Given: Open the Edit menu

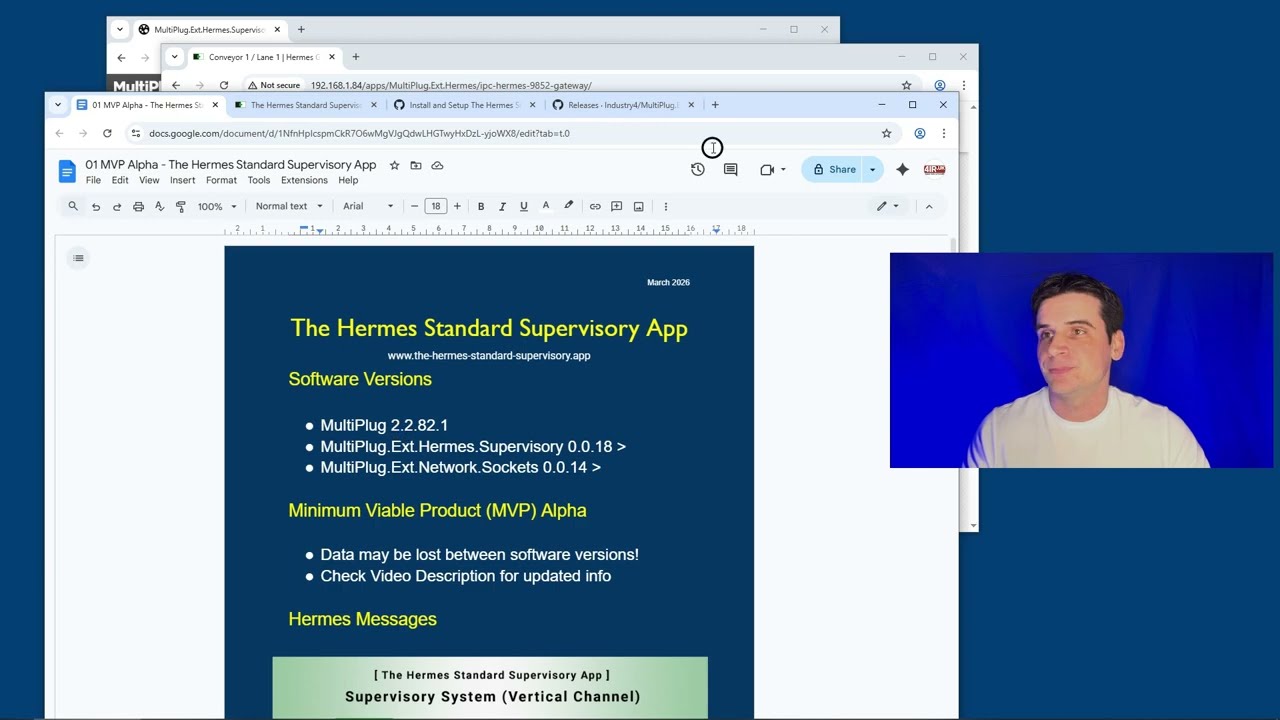Looking at the screenshot, I should 120,180.
